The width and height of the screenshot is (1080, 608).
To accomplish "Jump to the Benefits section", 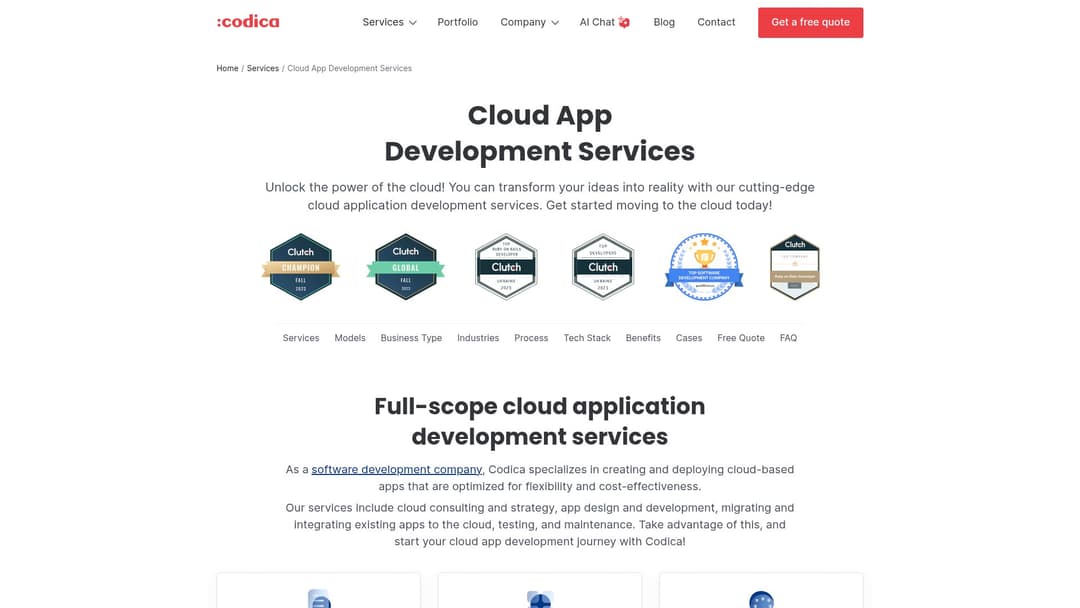I will [643, 338].
